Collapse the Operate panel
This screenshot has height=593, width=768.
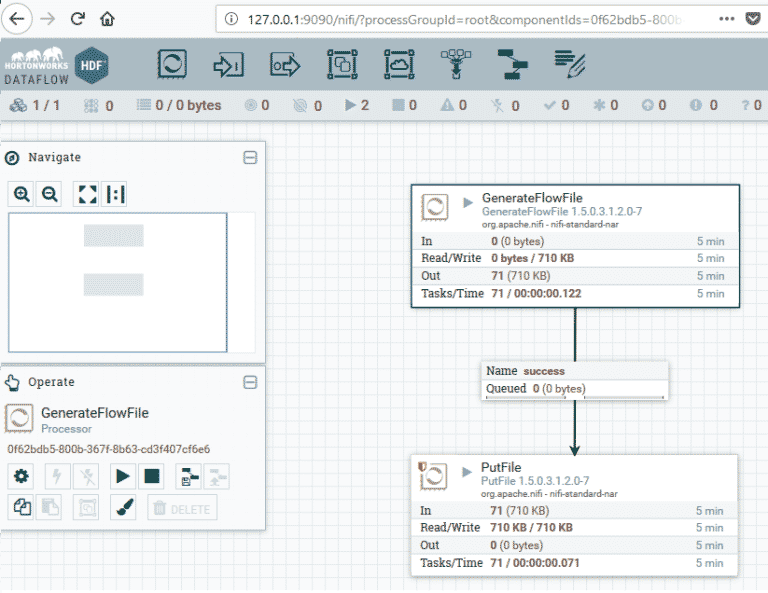point(250,382)
